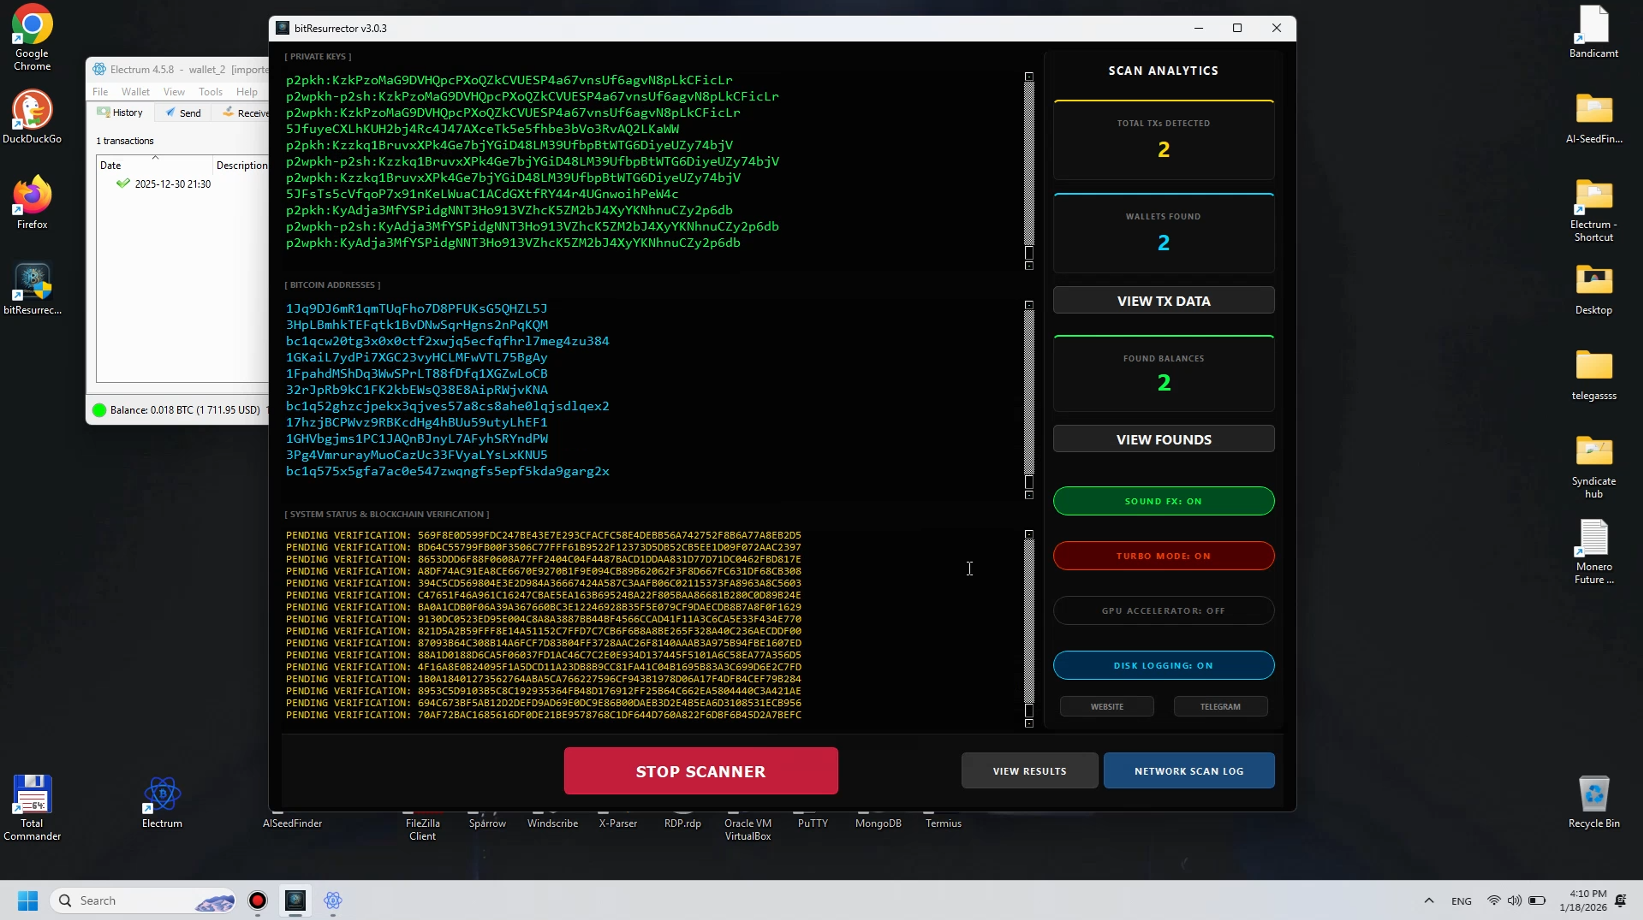Open the Tools menu in Electrum
Screen dimensions: 1643x920
click(210, 91)
